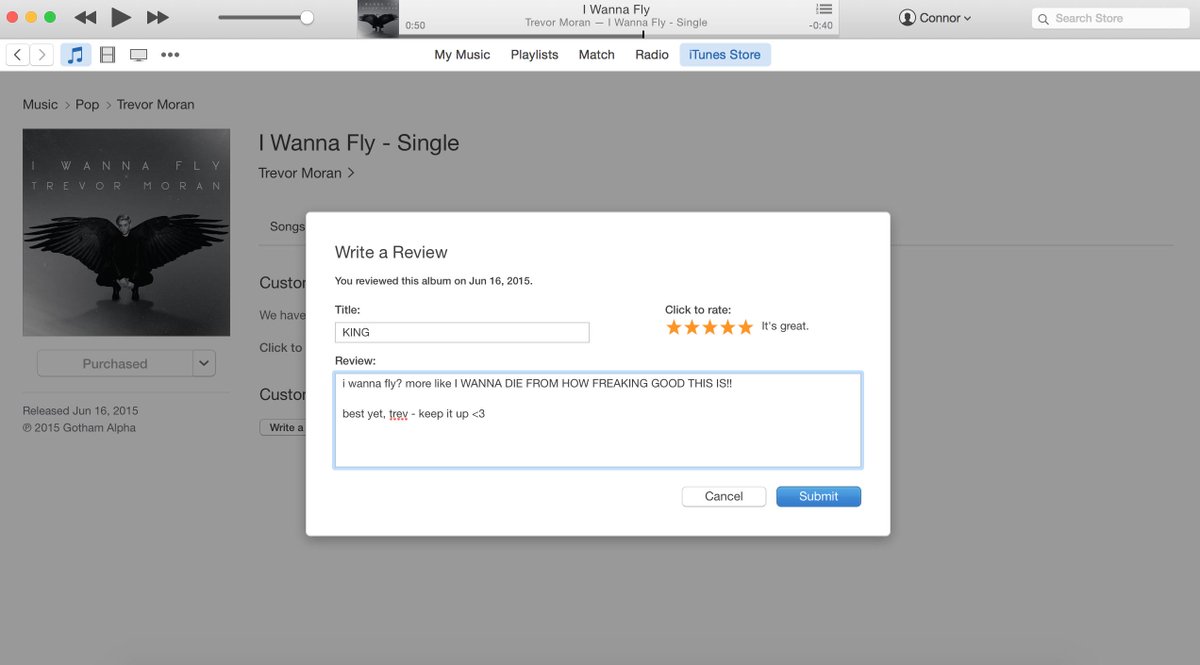The height and width of the screenshot is (665, 1200).
Task: Click the play button
Action: (121, 17)
